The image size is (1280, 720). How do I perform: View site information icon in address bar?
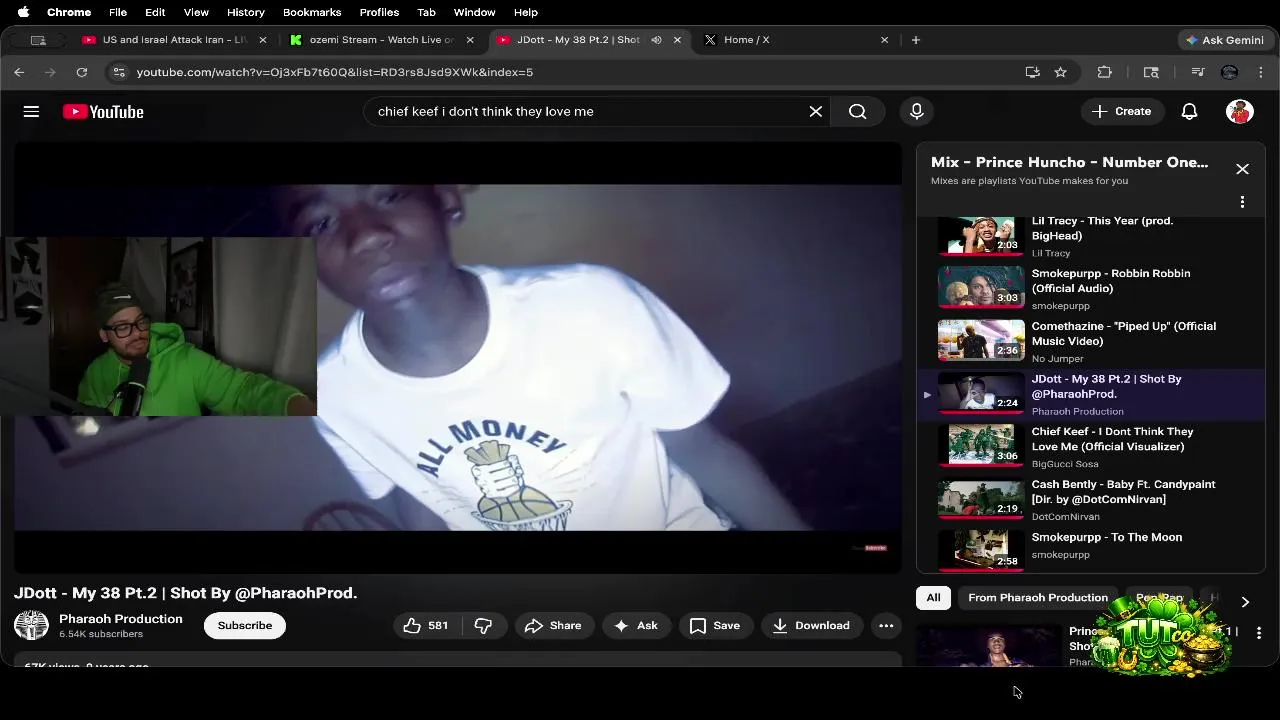[x=119, y=72]
